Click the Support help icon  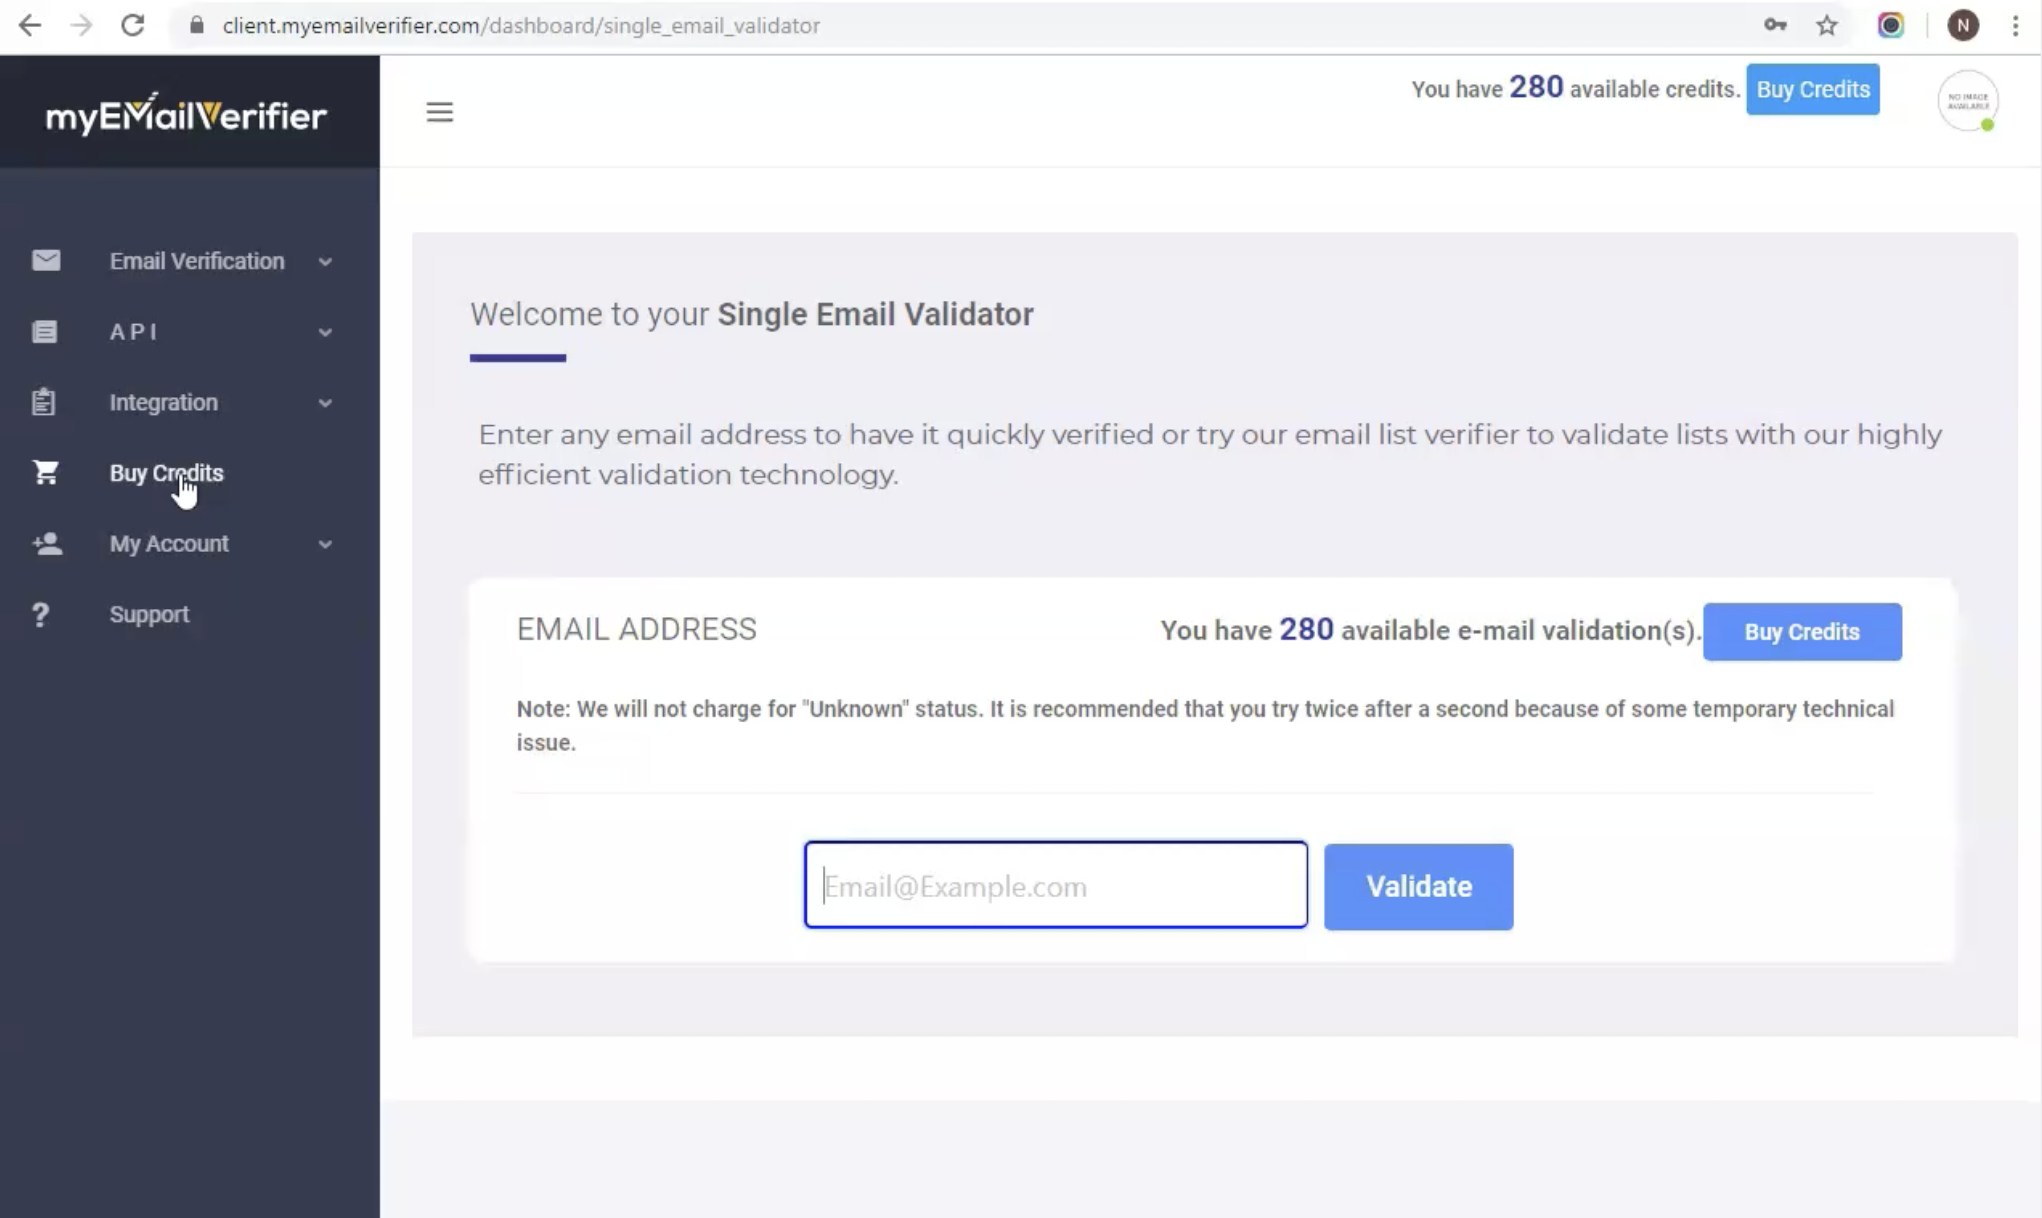click(x=41, y=613)
